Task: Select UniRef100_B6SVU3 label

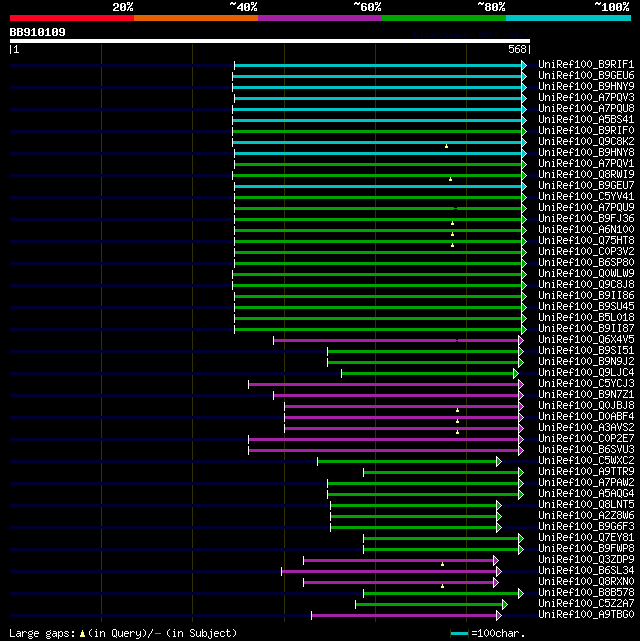Action: (x=586, y=449)
